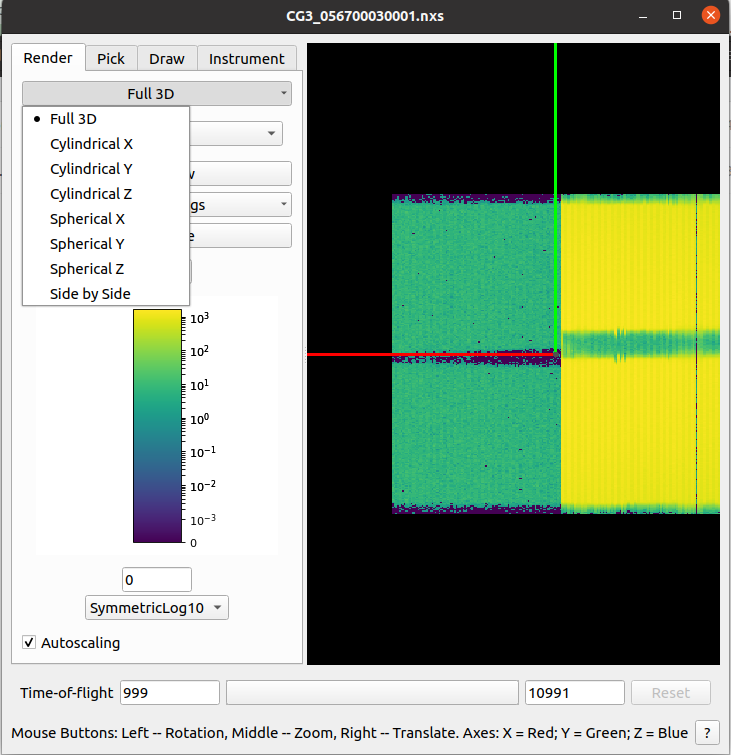Switch to the Render tab
This screenshot has width=731, height=755.
coord(48,58)
